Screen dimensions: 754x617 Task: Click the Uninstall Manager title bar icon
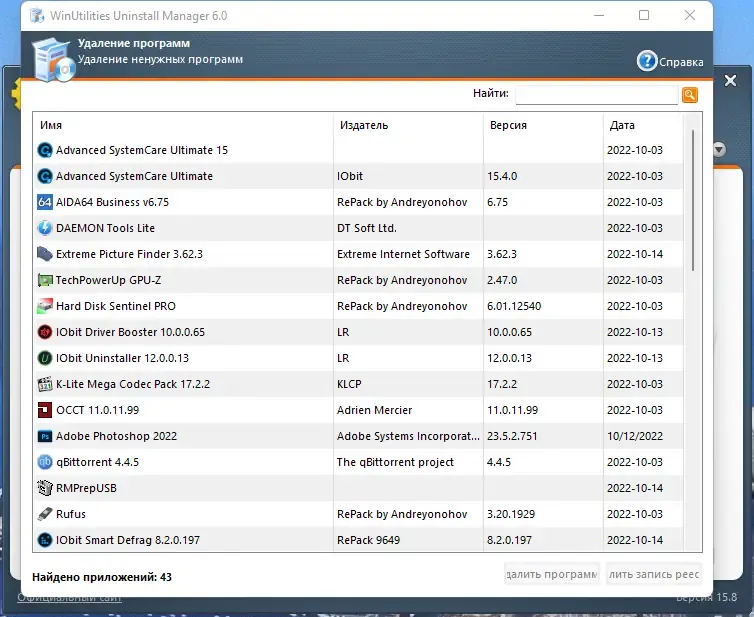tap(37, 15)
